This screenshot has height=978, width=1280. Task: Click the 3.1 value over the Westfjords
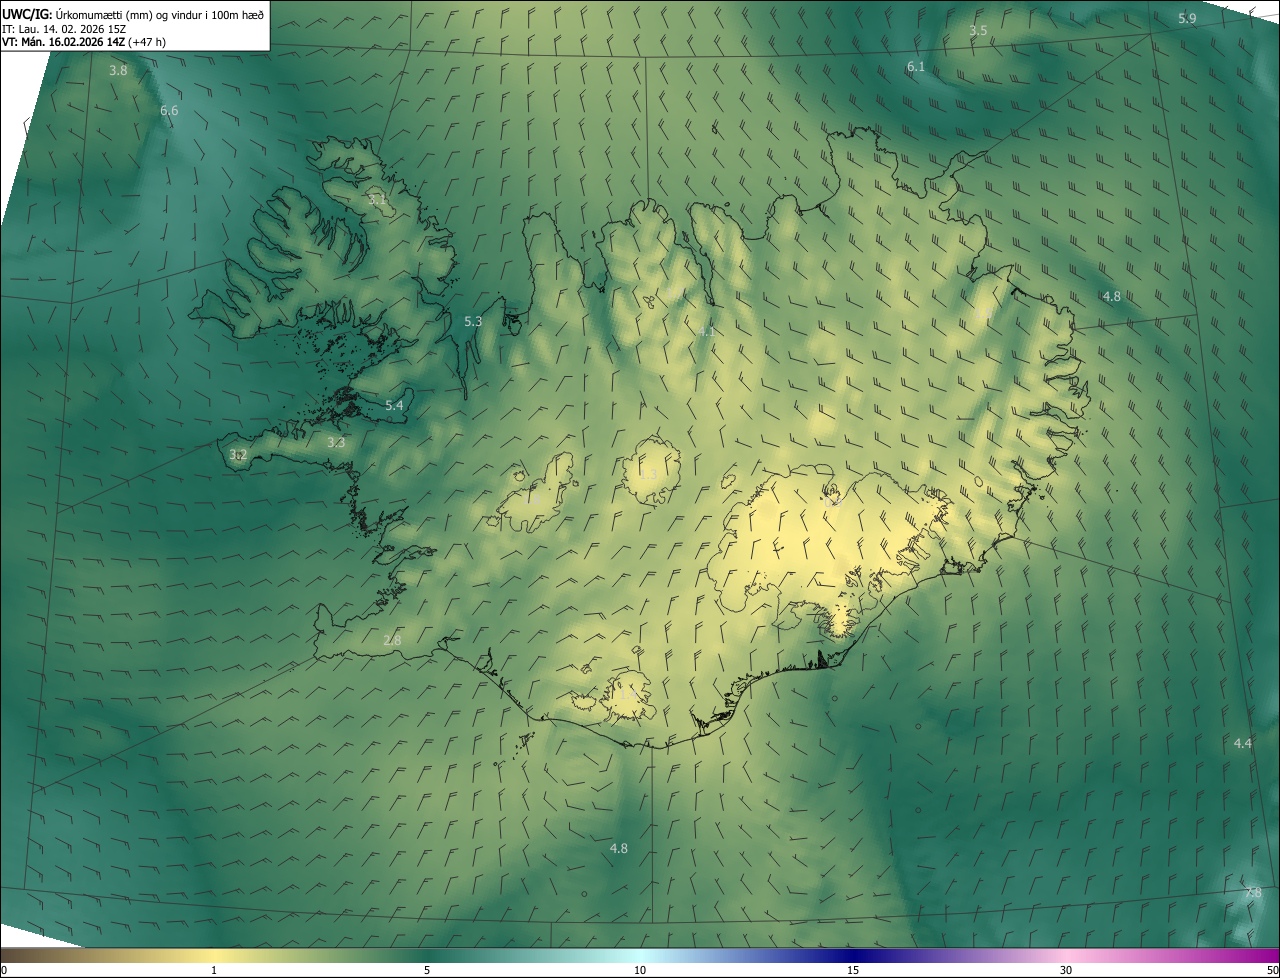tap(377, 199)
